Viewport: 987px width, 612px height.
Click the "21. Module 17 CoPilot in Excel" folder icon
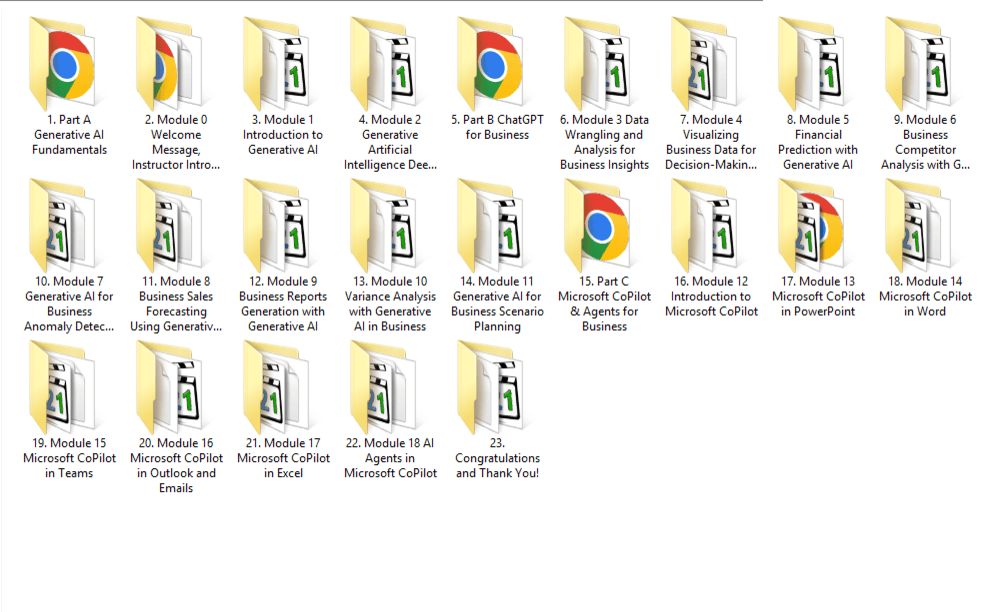(277, 387)
